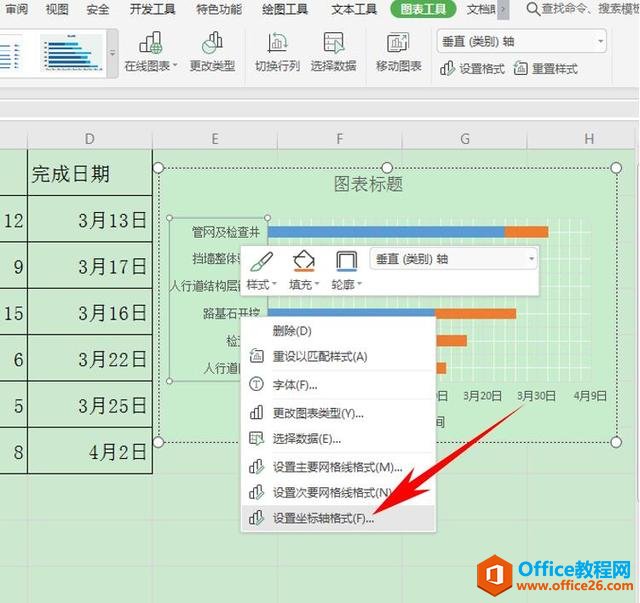Select column E header
The image size is (640, 603).
[215, 139]
